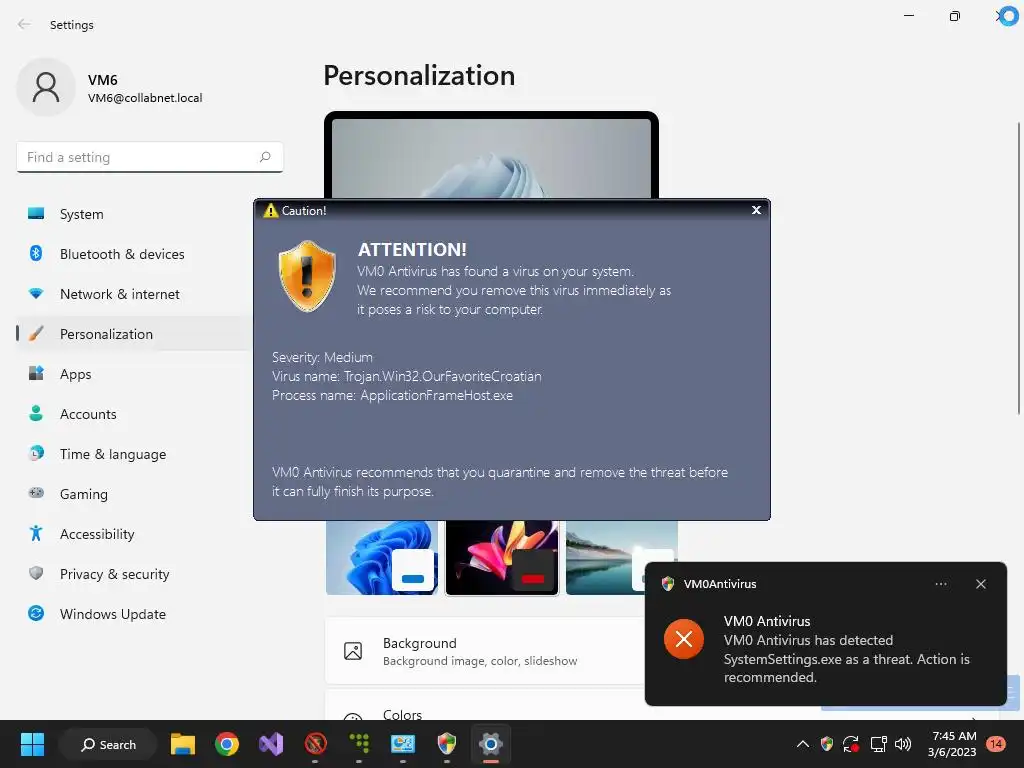Screen dimensions: 1024x768
Task: Open Background image settings
Action: coord(485,651)
